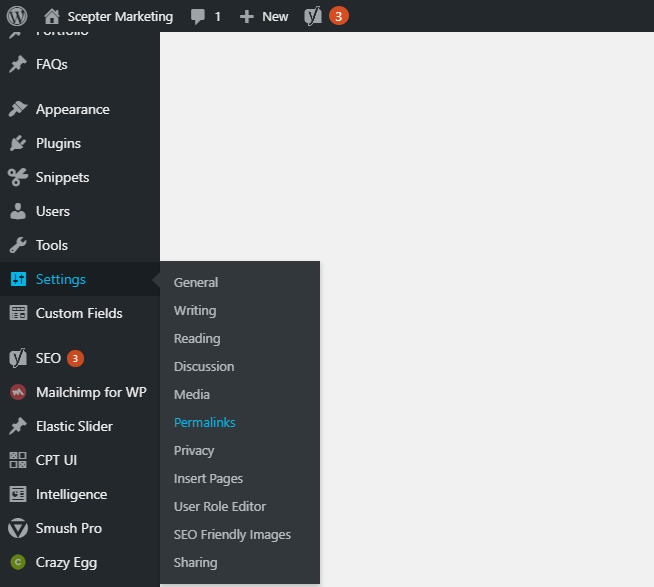Screen dimensions: 654x587
Task: Click the Crazy Egg green icon
Action: click(18, 562)
